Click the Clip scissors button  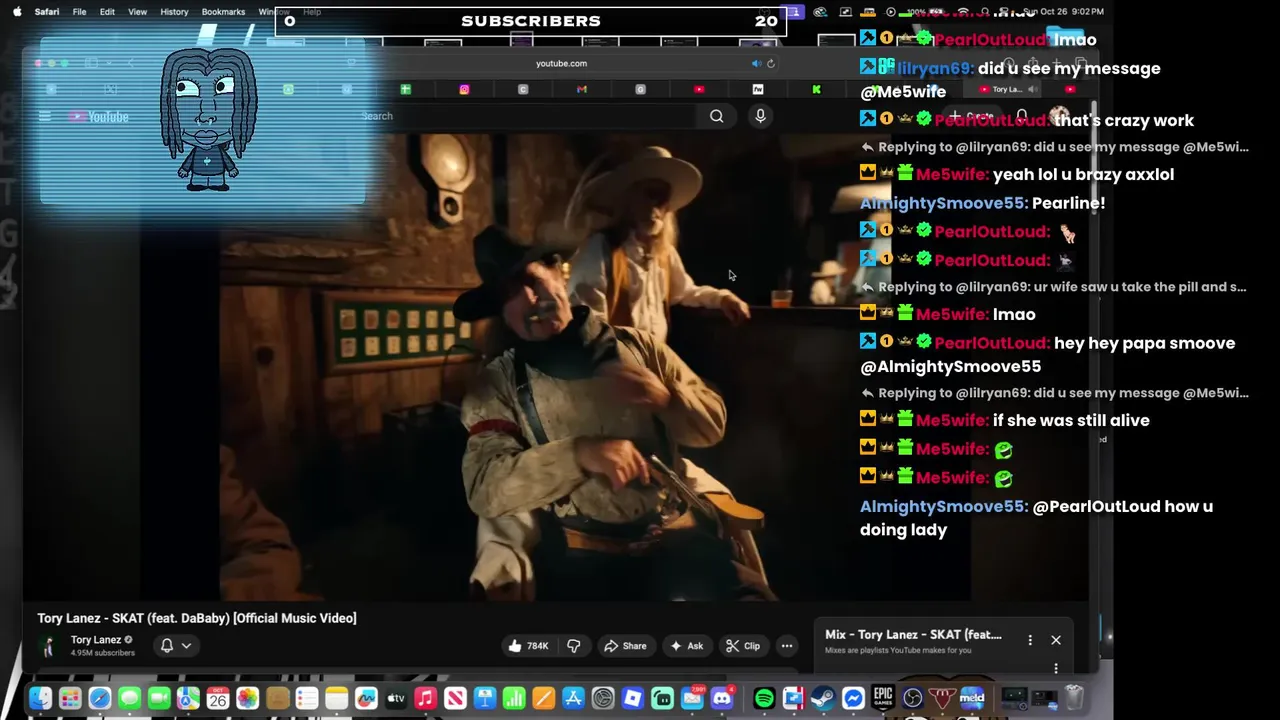743,646
